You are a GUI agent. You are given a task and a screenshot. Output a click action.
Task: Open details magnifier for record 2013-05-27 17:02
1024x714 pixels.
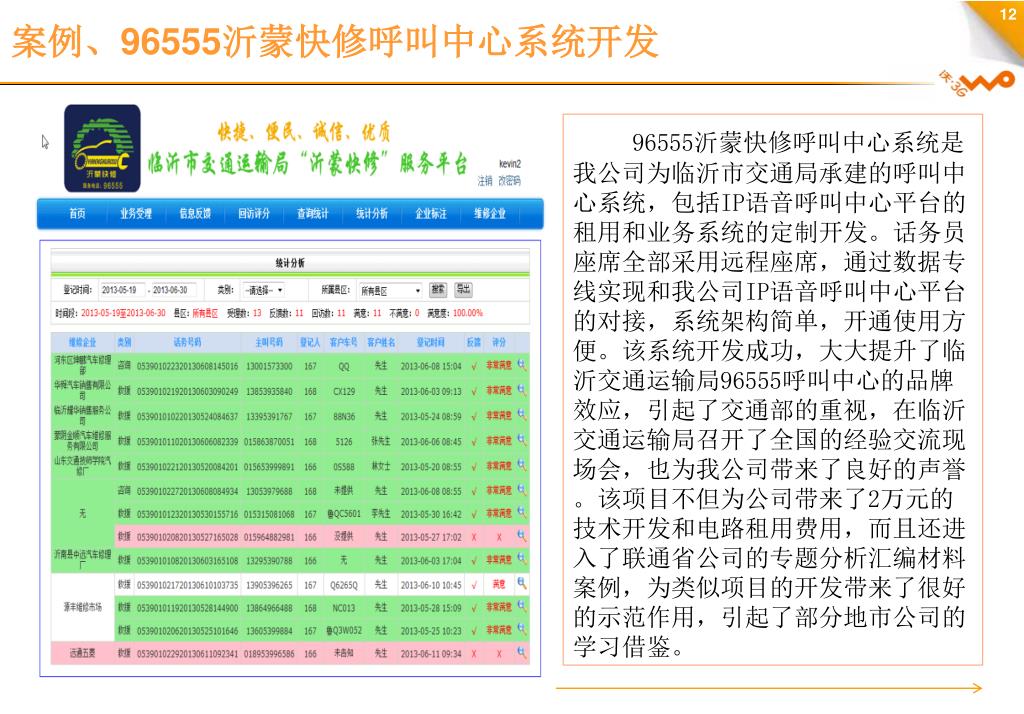(521, 536)
